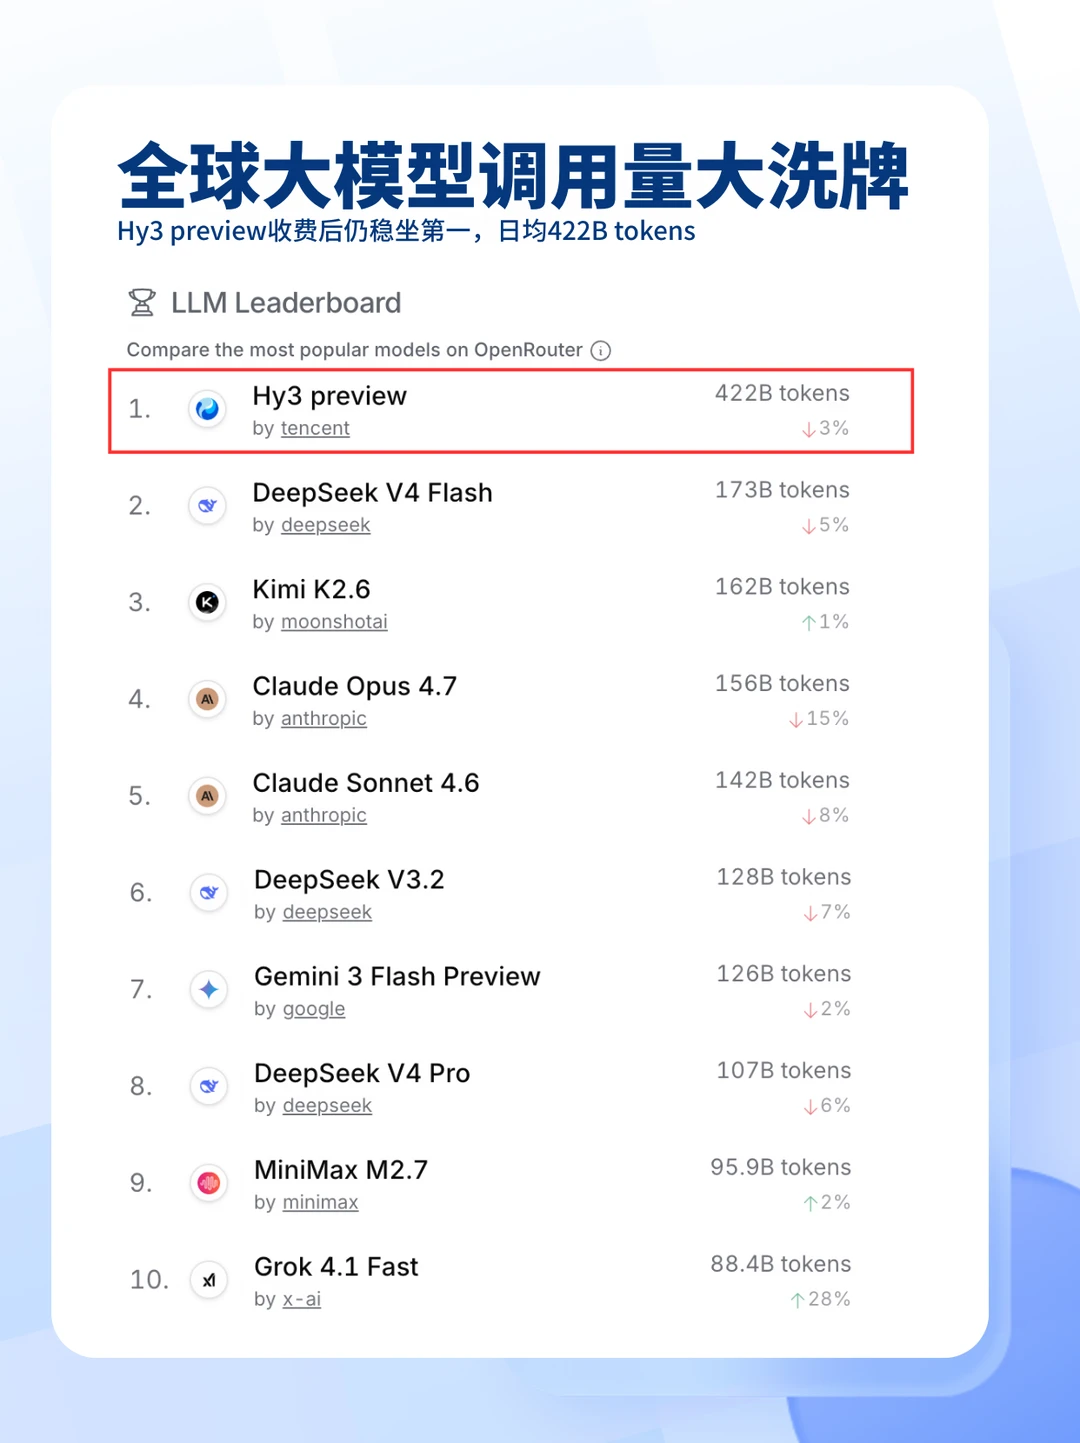
Task: Click the Compare the most popular models text
Action: 355,350
